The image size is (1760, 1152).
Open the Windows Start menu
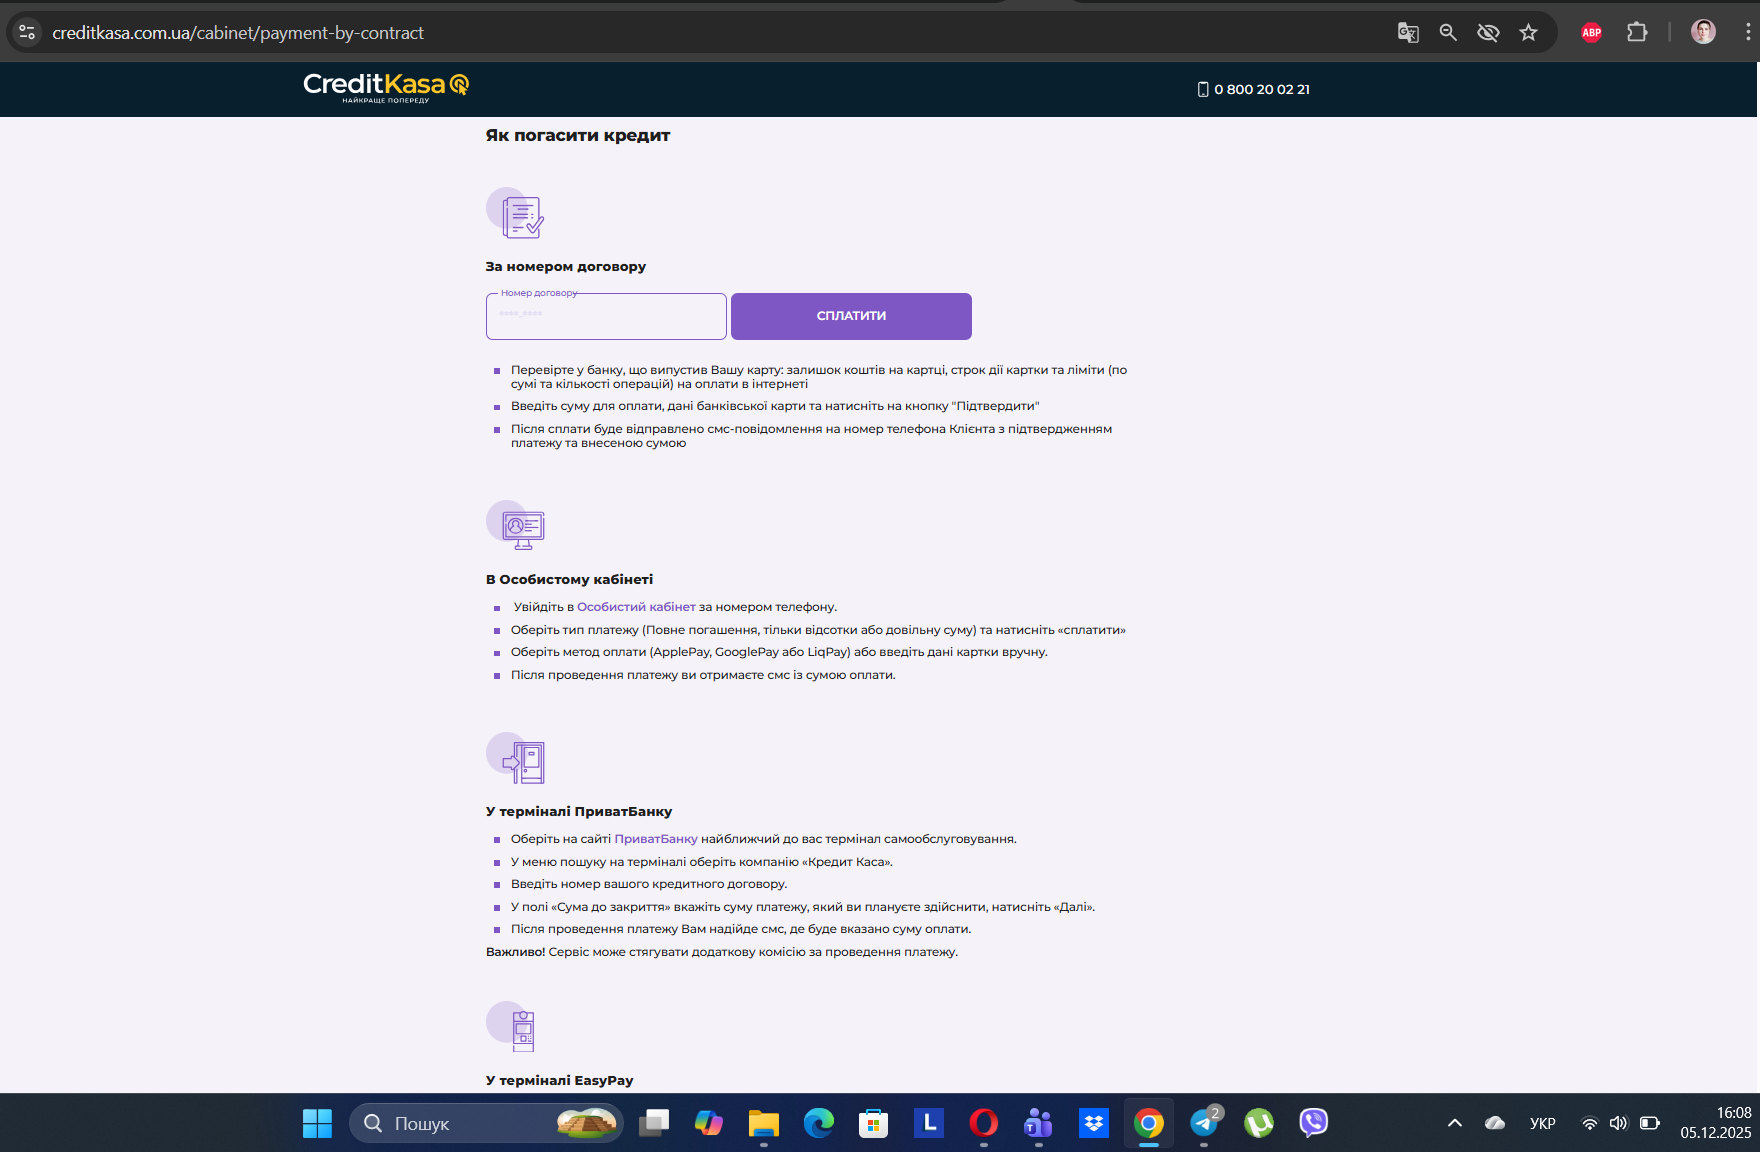tap(317, 1123)
